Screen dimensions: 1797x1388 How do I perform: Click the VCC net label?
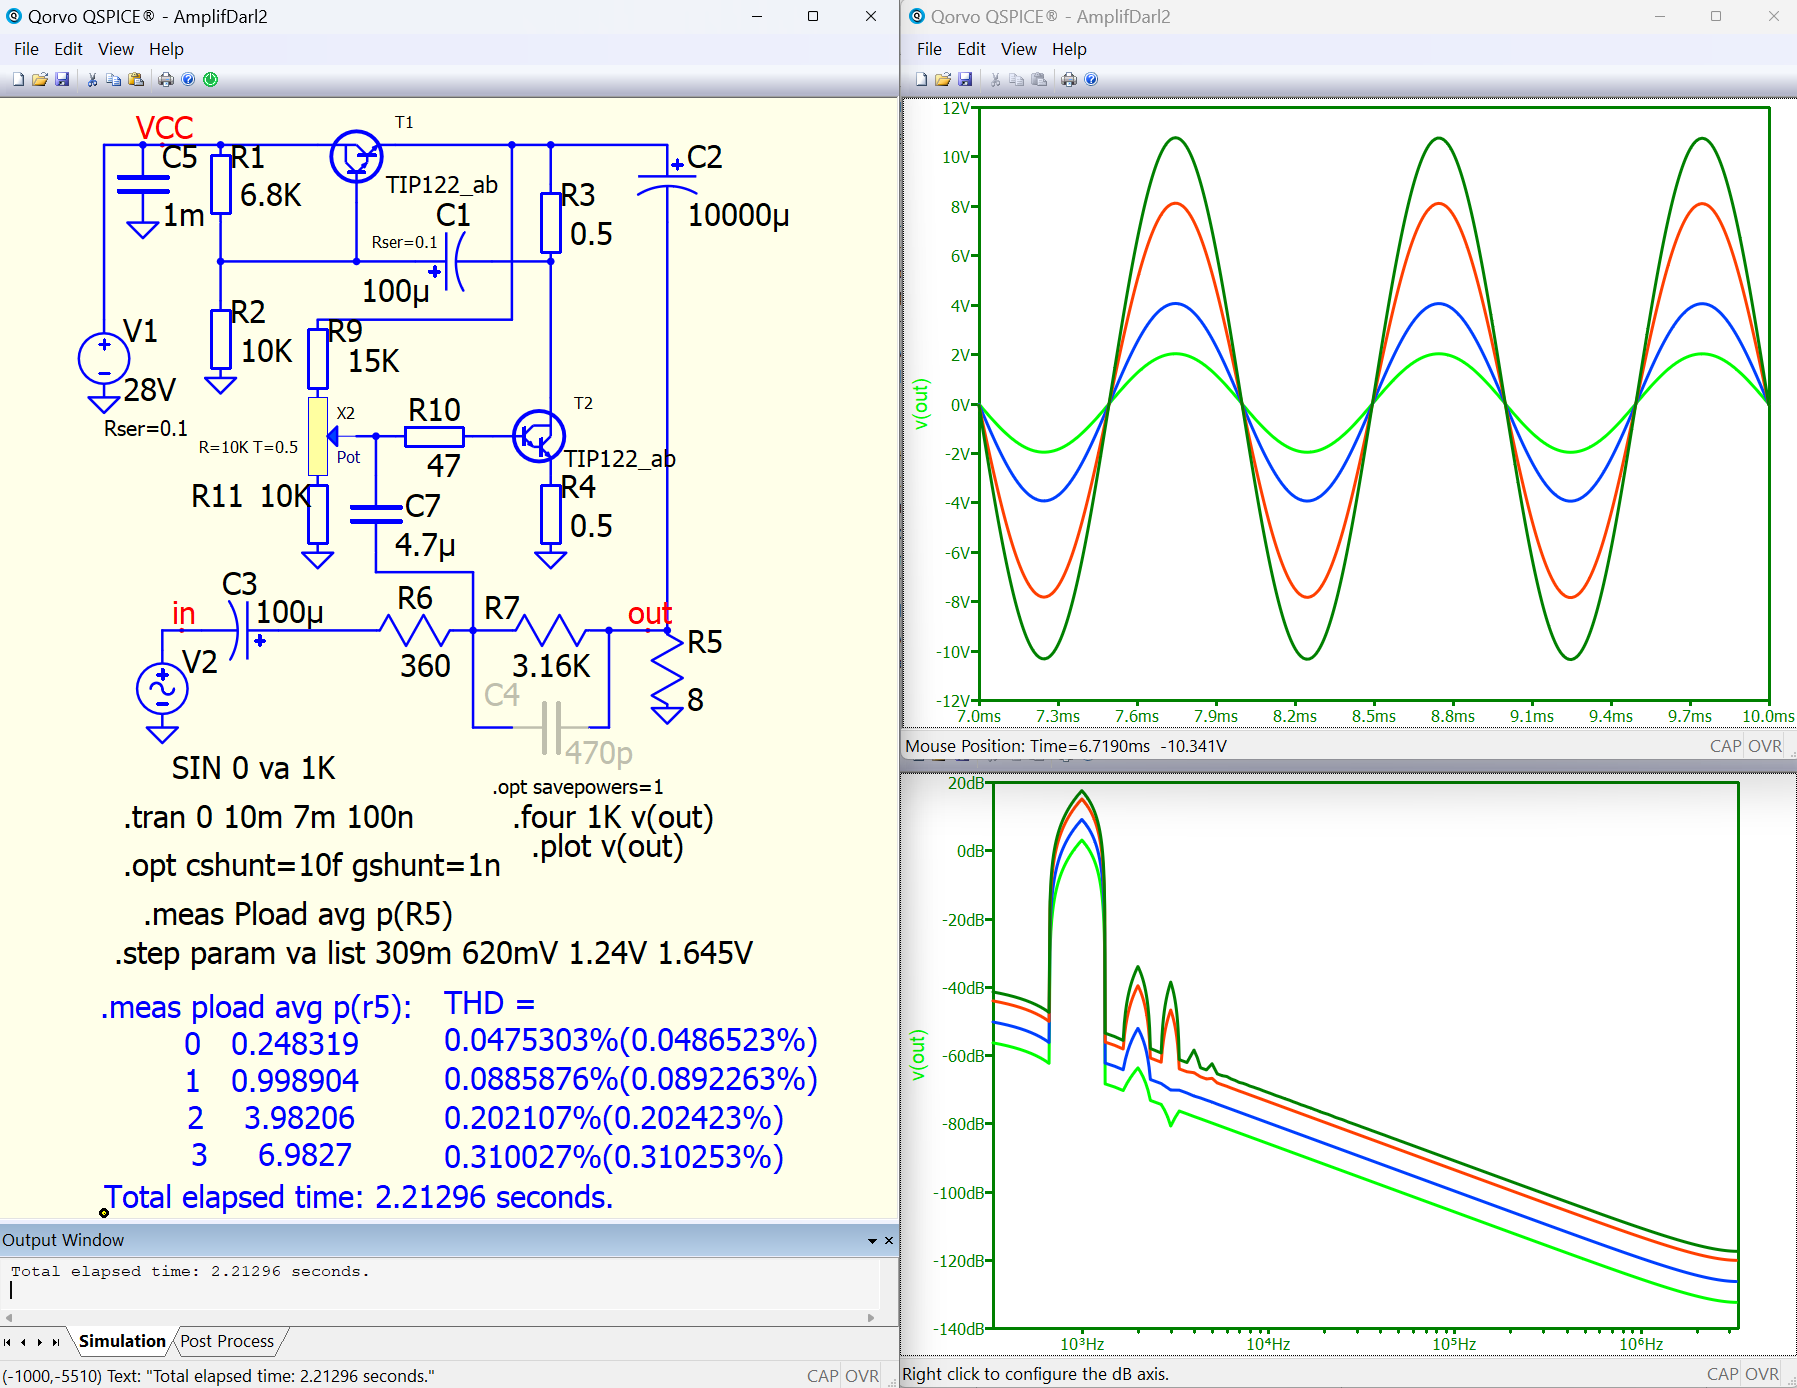(x=164, y=128)
